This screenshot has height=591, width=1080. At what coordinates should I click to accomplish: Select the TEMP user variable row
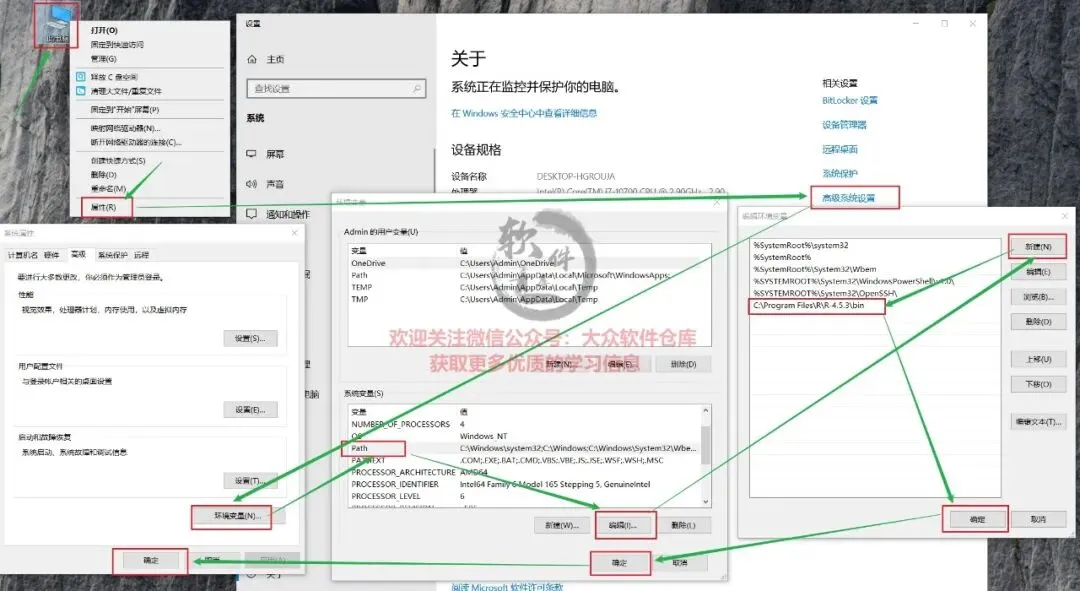coord(529,287)
